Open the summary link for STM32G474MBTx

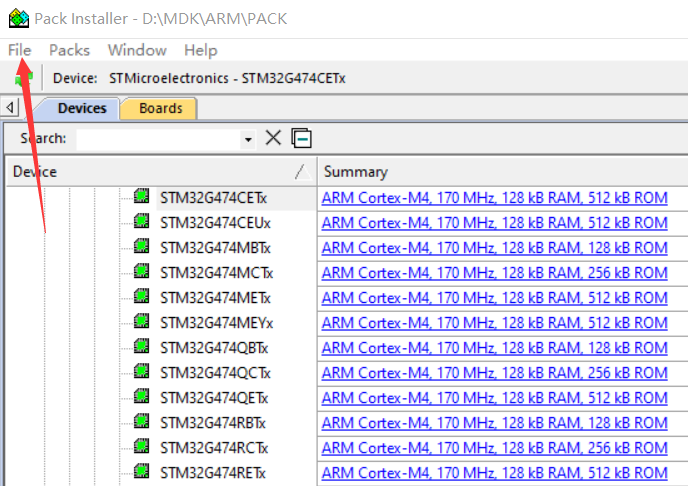click(494, 248)
